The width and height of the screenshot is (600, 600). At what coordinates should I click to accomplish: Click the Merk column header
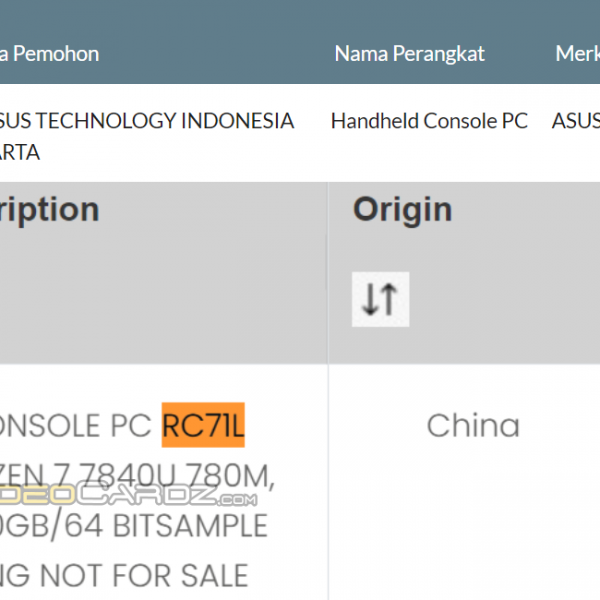click(x=577, y=54)
